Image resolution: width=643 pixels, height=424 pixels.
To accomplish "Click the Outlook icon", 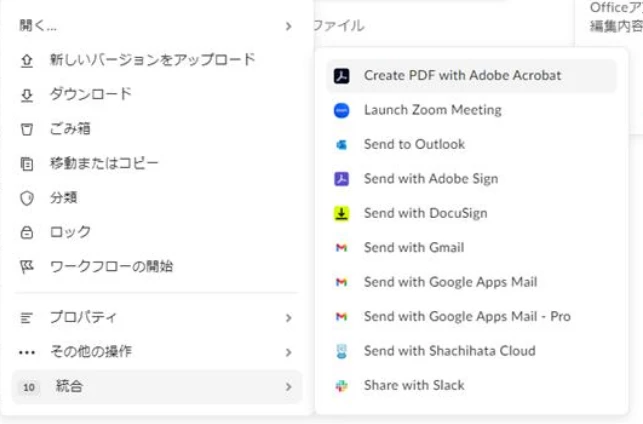I will click(341, 145).
